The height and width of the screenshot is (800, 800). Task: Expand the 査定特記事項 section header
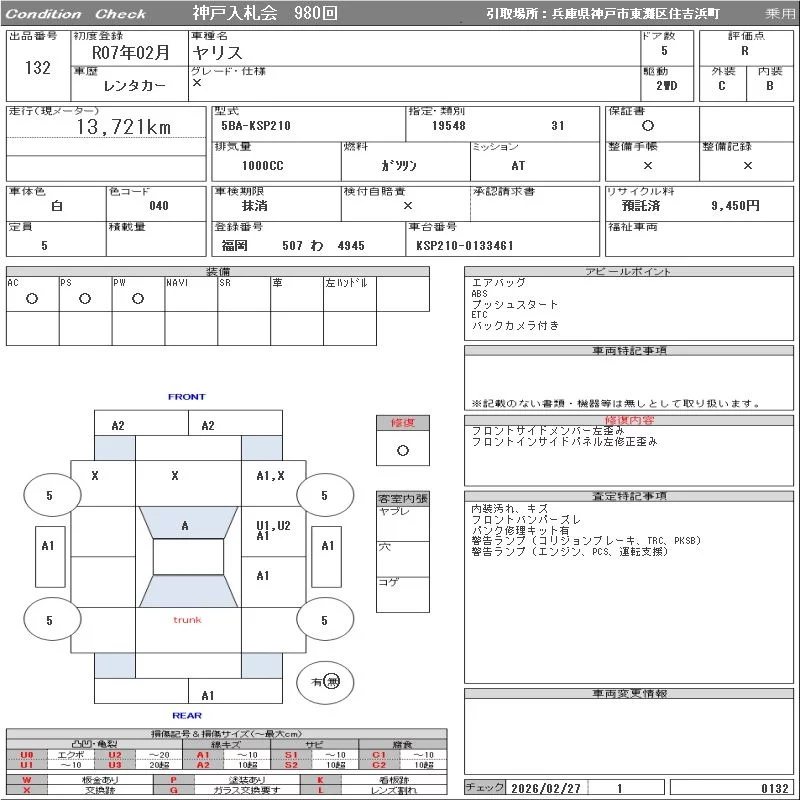[628, 496]
